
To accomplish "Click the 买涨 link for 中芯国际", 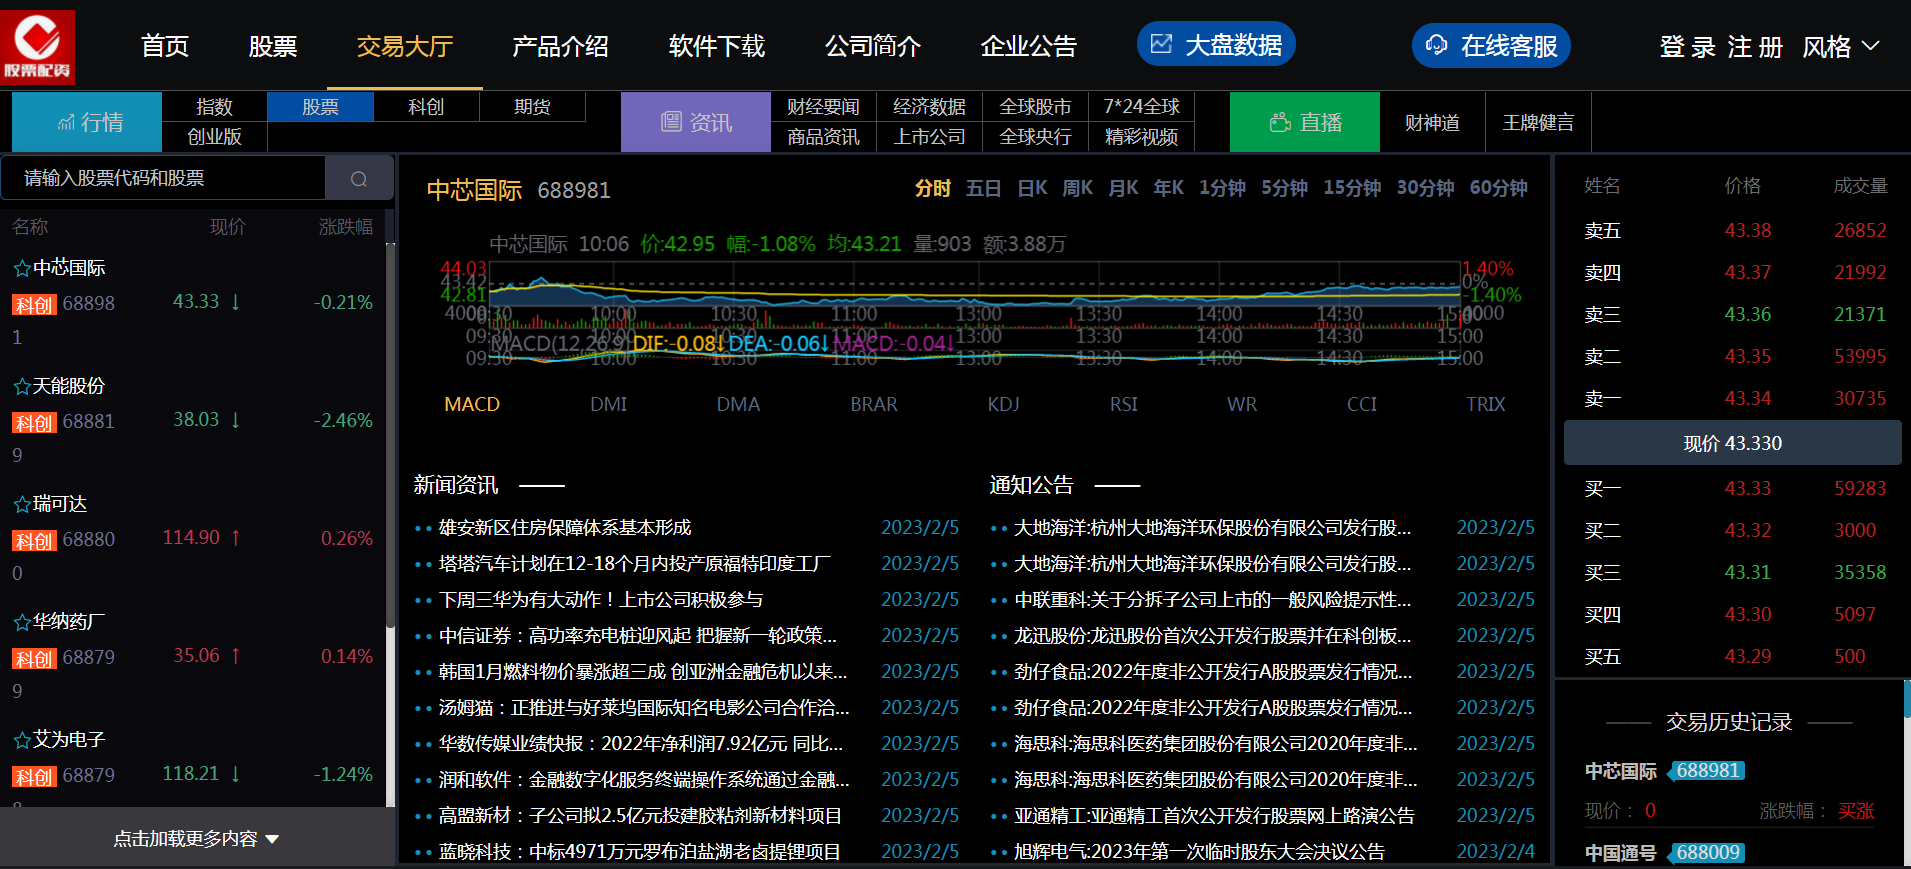I will click(1856, 811).
